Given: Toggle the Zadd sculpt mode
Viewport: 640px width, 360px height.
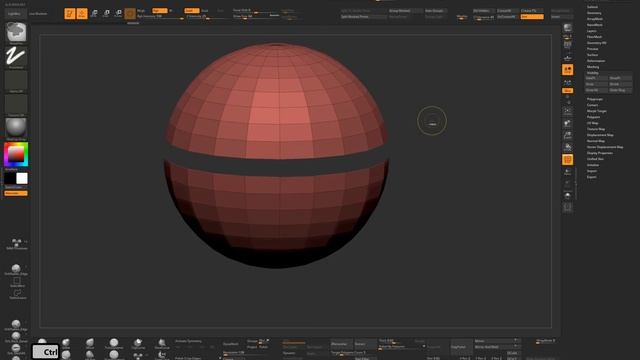Looking at the screenshot, I should point(192,11).
